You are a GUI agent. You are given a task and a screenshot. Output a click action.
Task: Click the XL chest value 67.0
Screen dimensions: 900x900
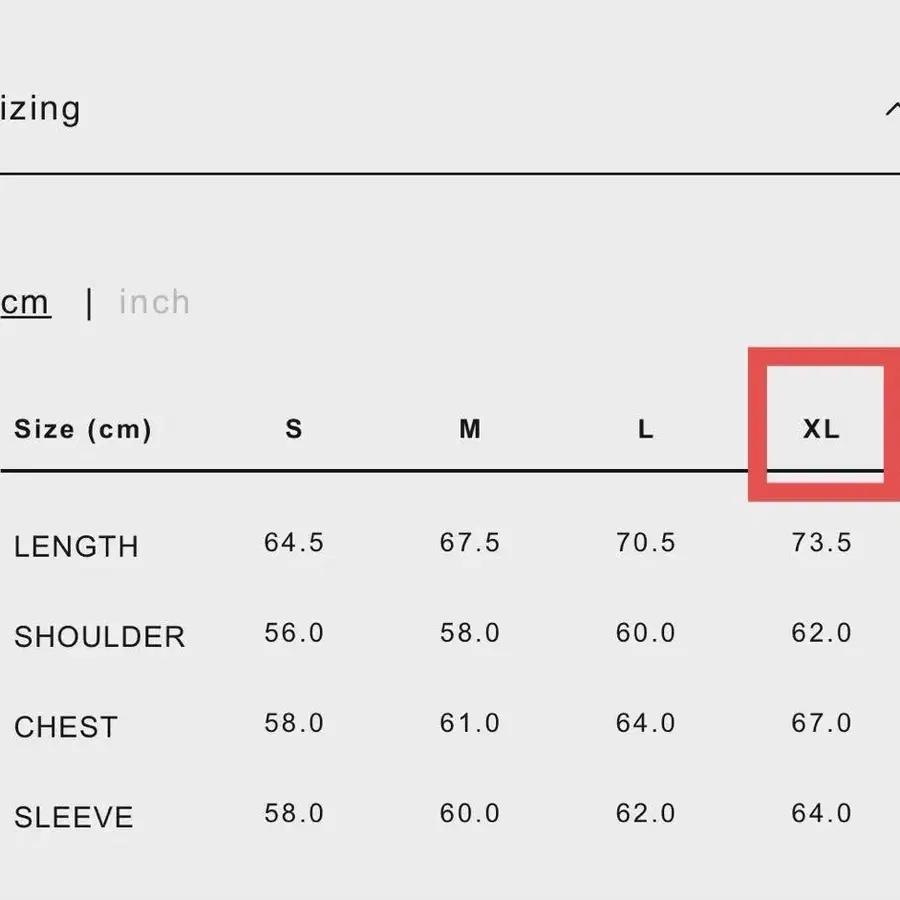[x=821, y=723]
